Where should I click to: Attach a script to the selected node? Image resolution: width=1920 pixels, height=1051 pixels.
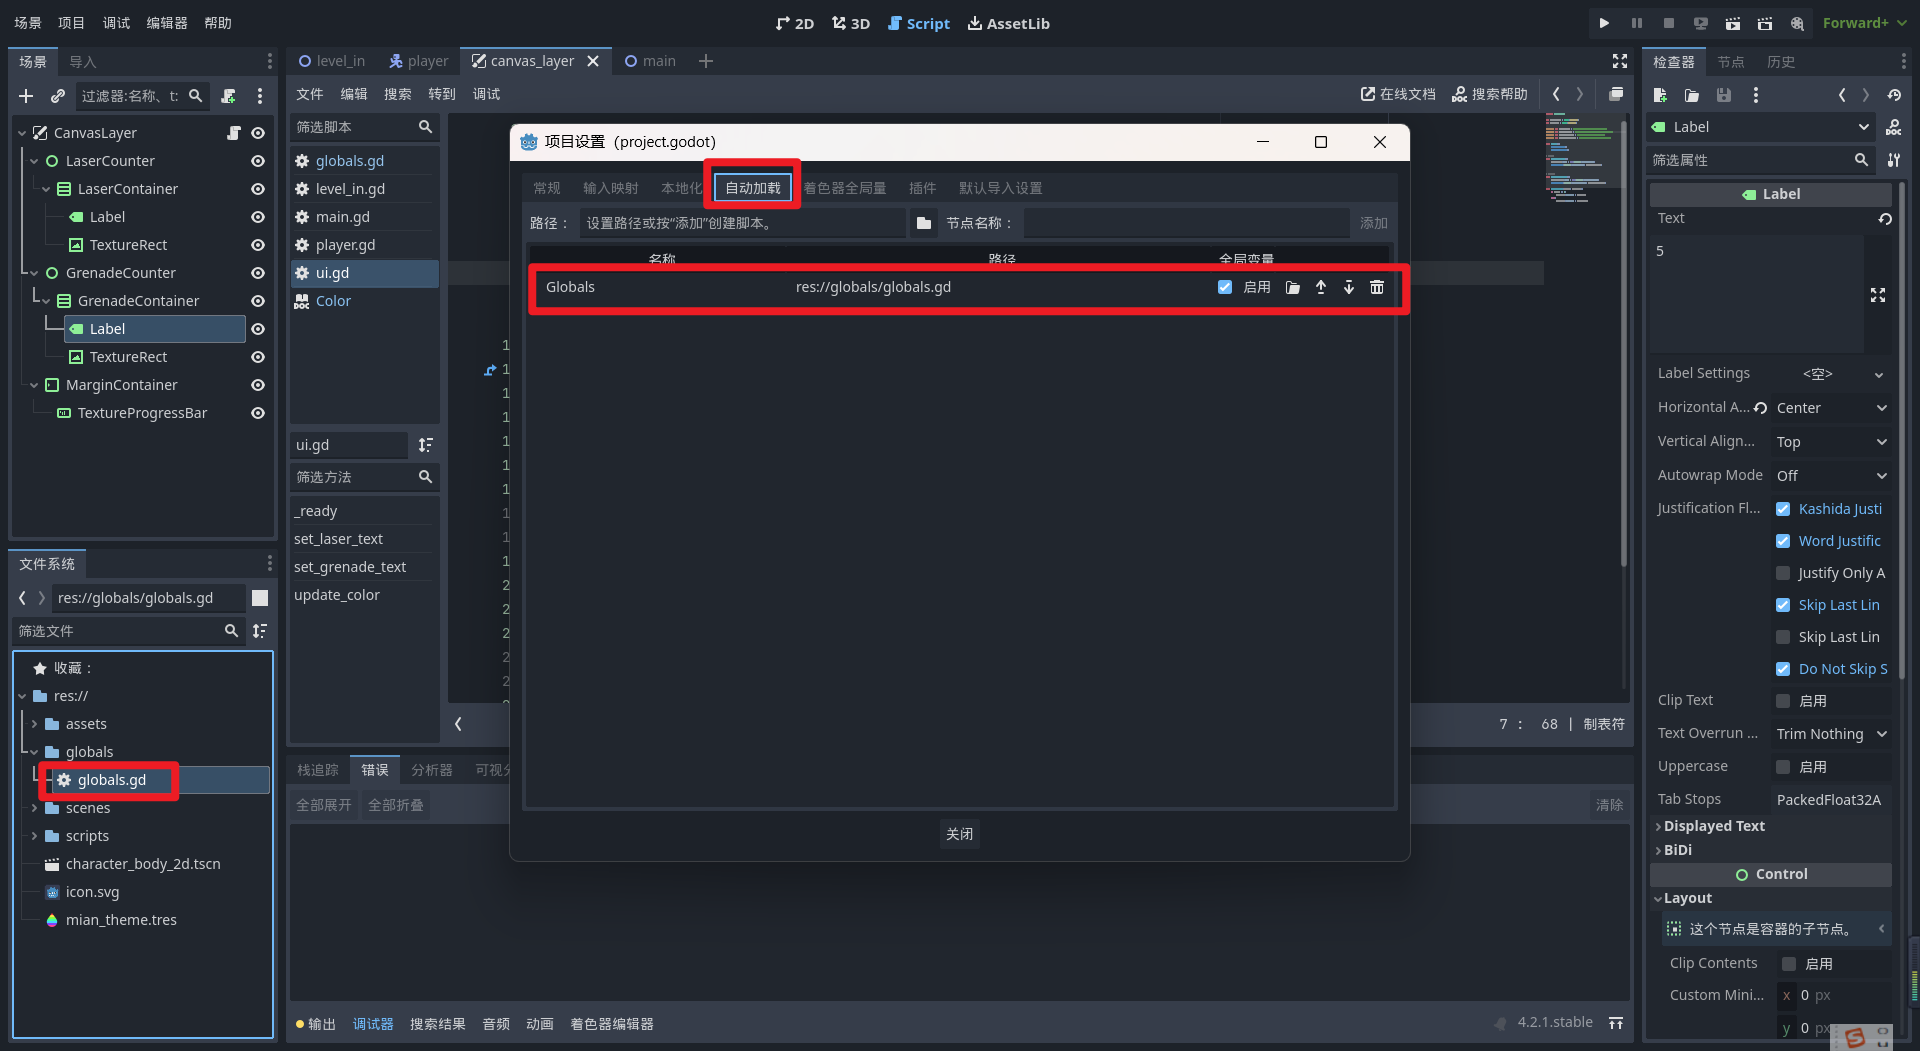[229, 96]
